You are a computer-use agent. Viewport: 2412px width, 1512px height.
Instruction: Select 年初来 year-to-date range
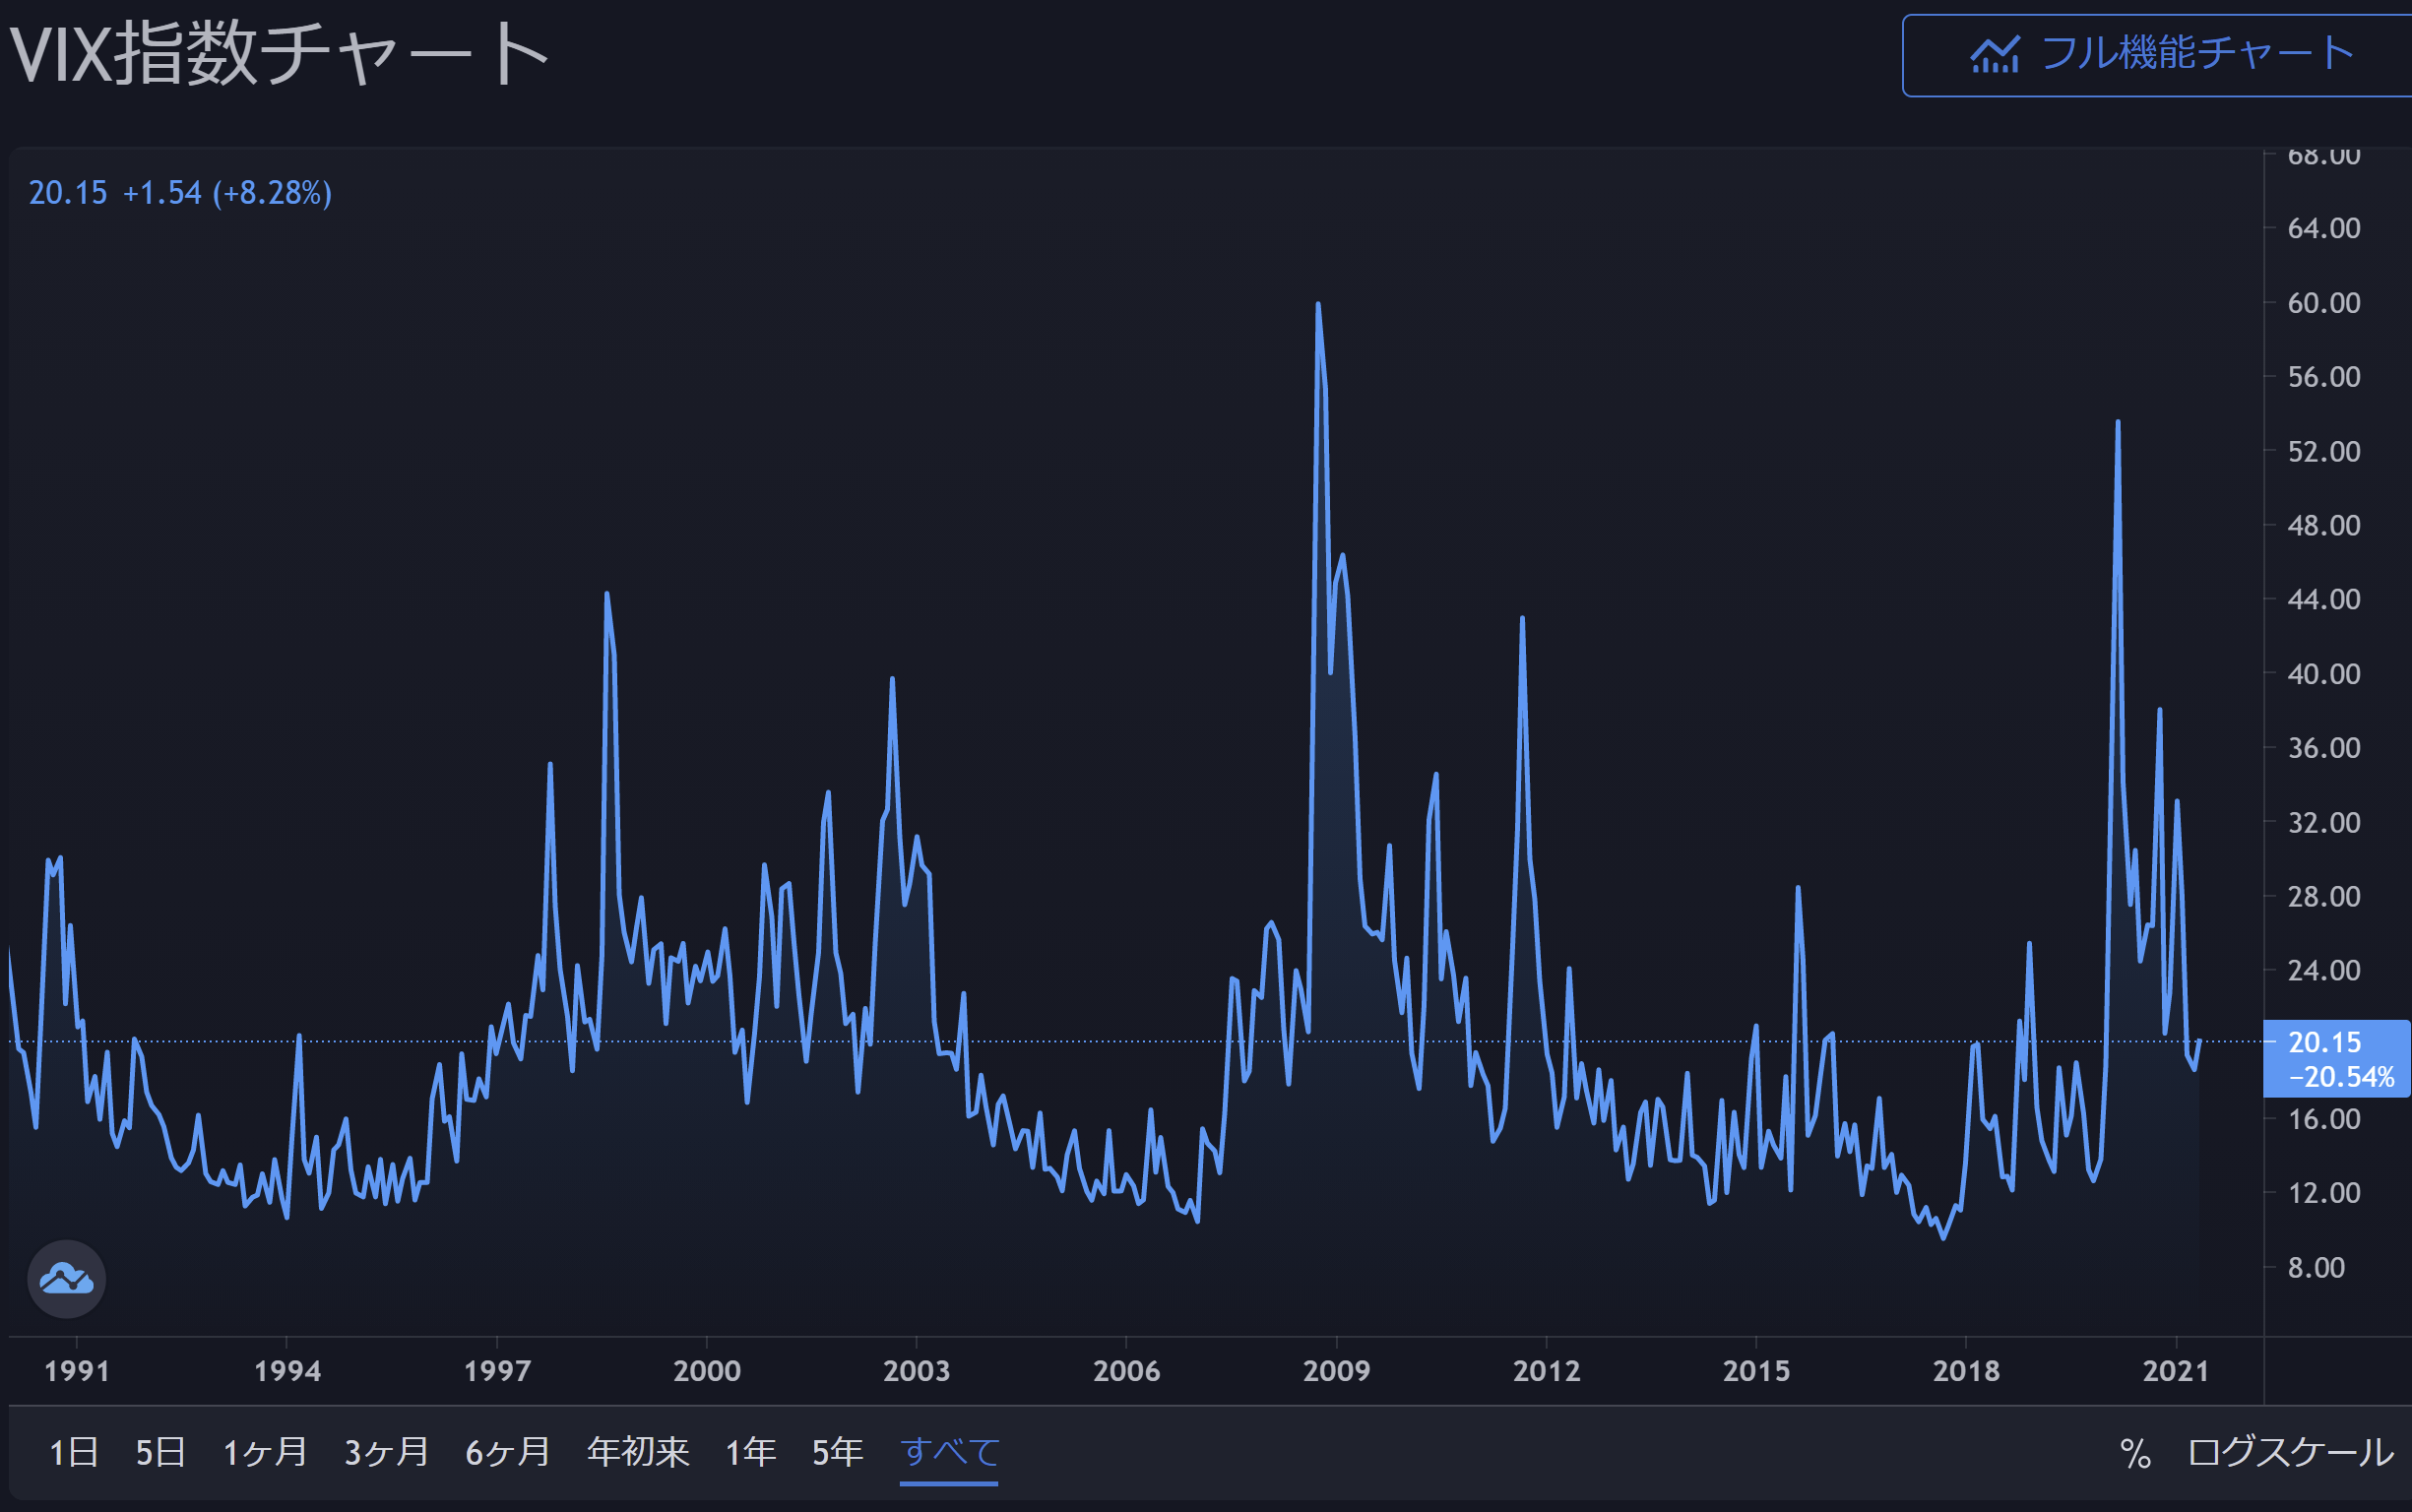(637, 1452)
